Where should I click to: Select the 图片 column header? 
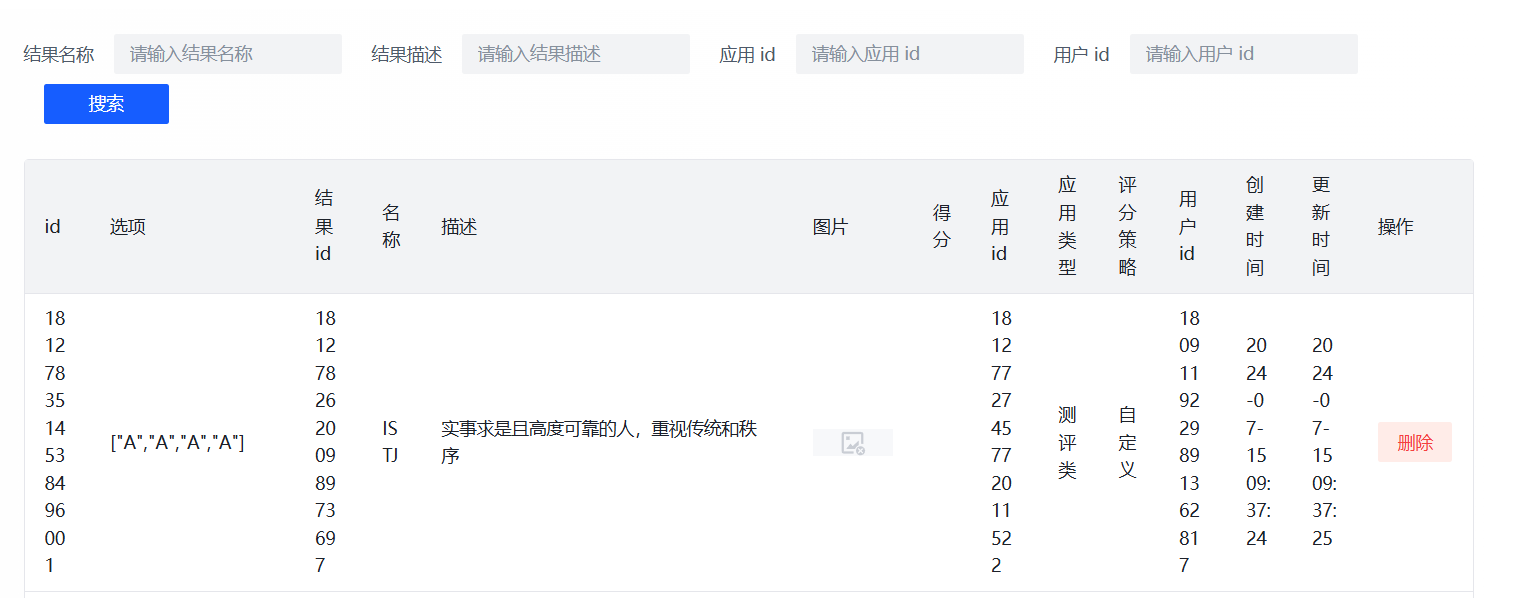[830, 227]
